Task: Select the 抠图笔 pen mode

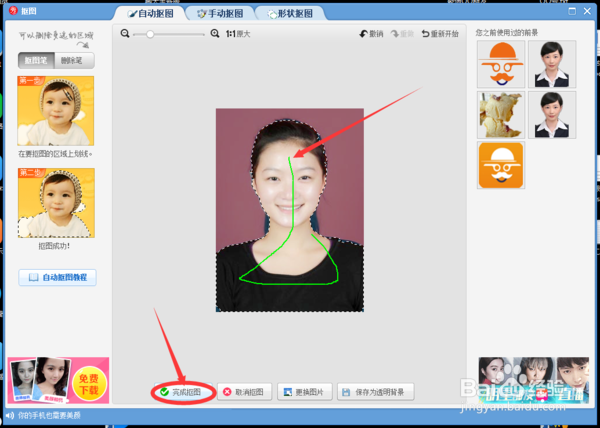Action: tap(36, 60)
